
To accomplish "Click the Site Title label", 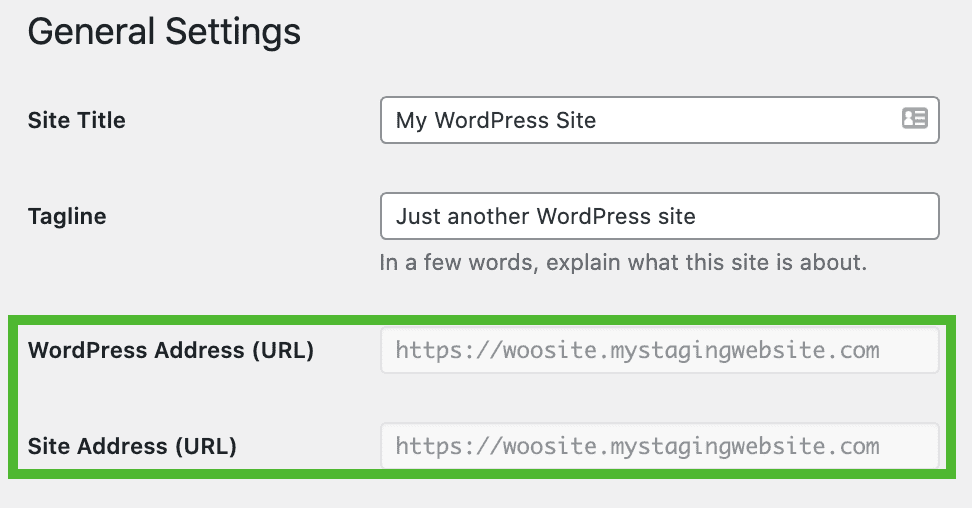I will [x=76, y=120].
